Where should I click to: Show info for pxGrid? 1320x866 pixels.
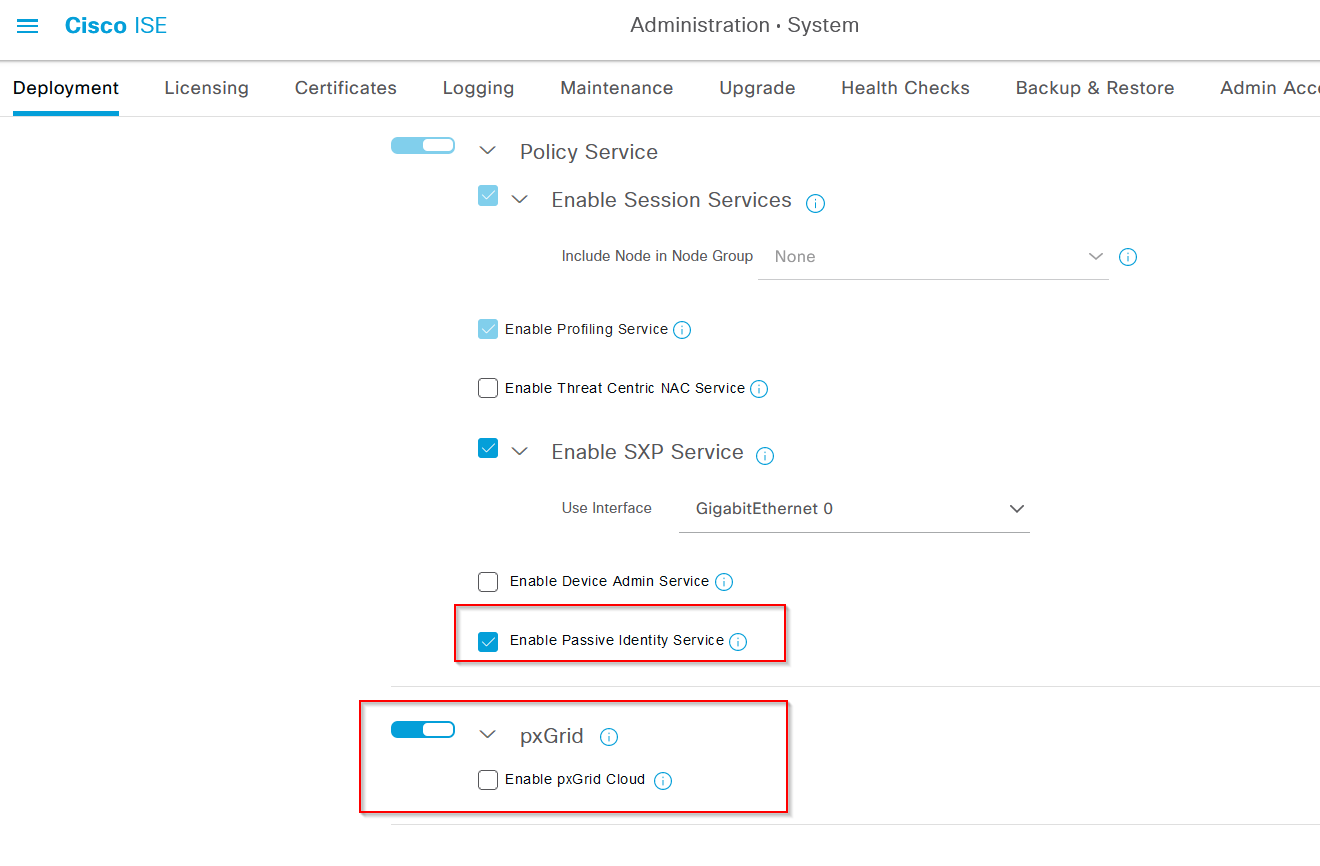(x=609, y=738)
